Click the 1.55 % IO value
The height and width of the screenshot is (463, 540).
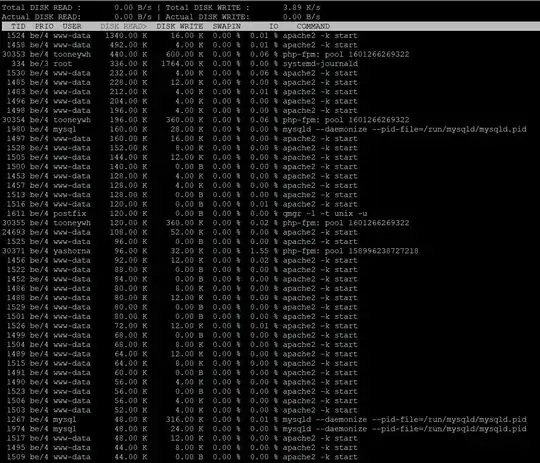(x=264, y=251)
